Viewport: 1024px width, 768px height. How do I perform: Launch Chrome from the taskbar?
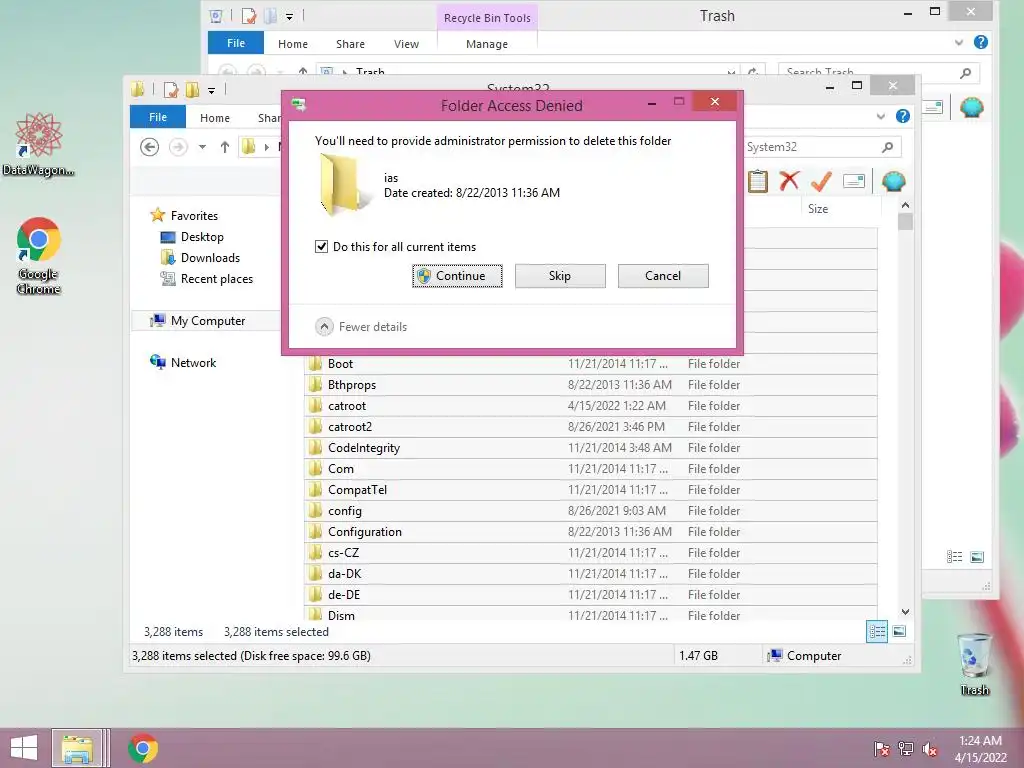click(x=142, y=748)
